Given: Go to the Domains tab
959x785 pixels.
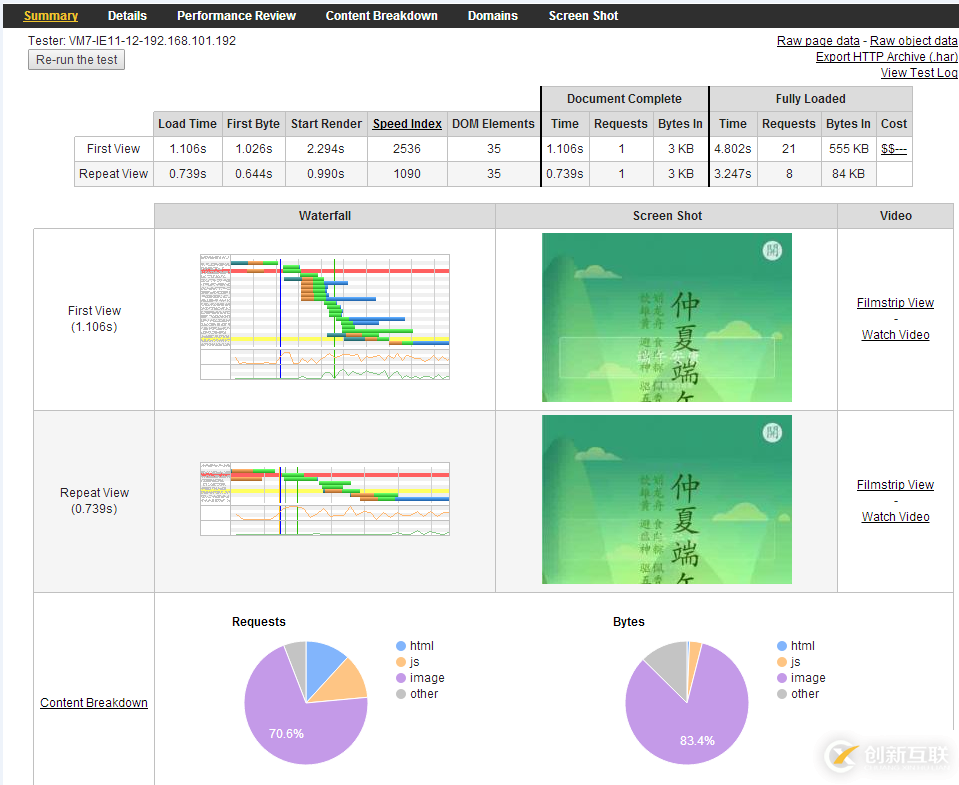Looking at the screenshot, I should [492, 16].
